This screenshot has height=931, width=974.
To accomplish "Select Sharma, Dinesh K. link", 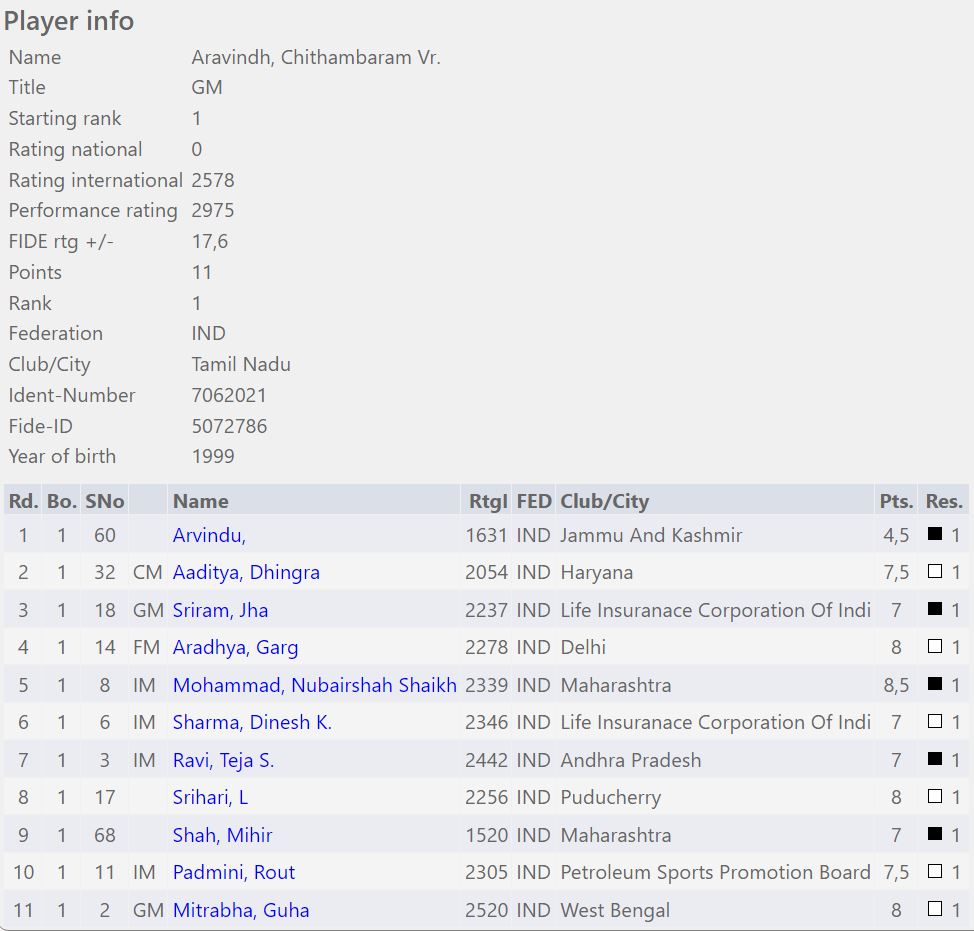I will 252,723.
